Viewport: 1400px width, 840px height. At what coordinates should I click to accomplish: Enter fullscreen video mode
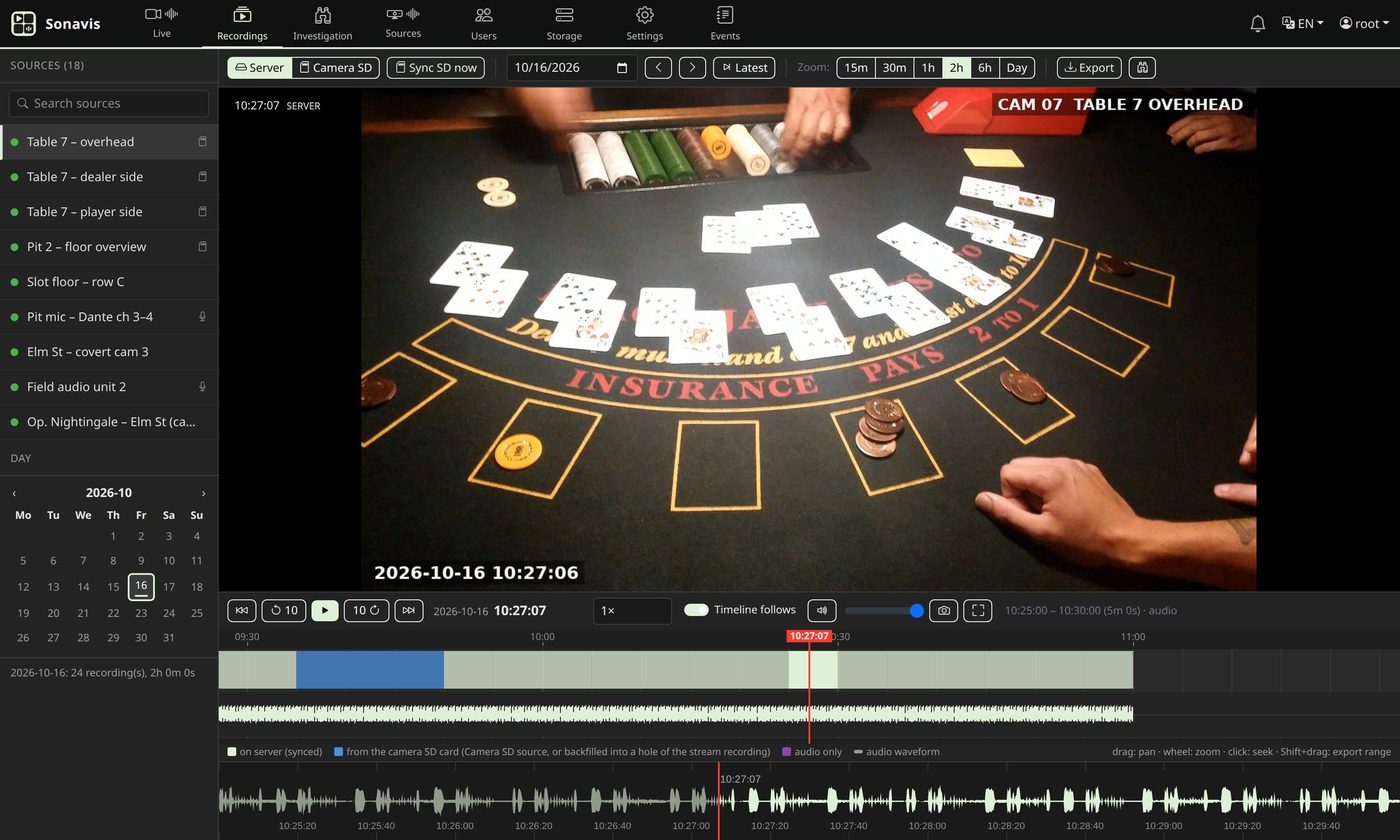[978, 610]
